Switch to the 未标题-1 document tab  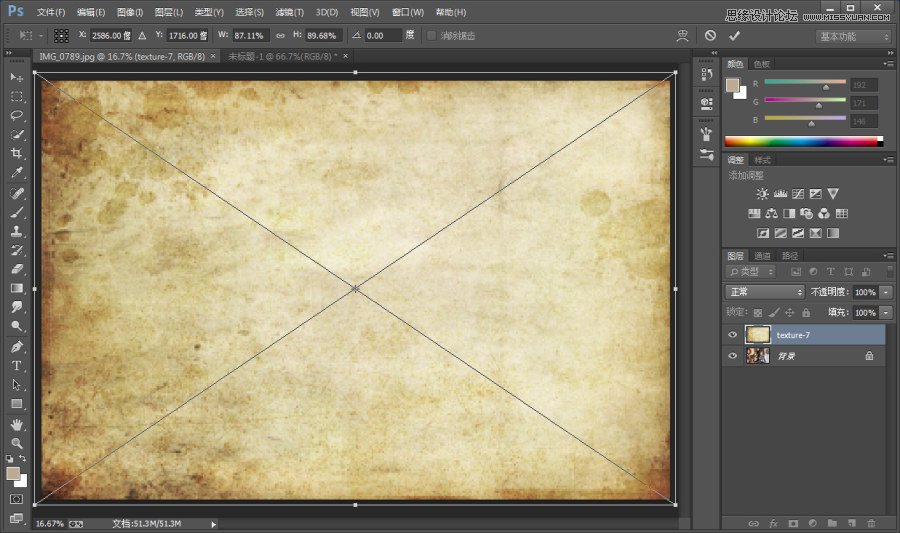(282, 56)
